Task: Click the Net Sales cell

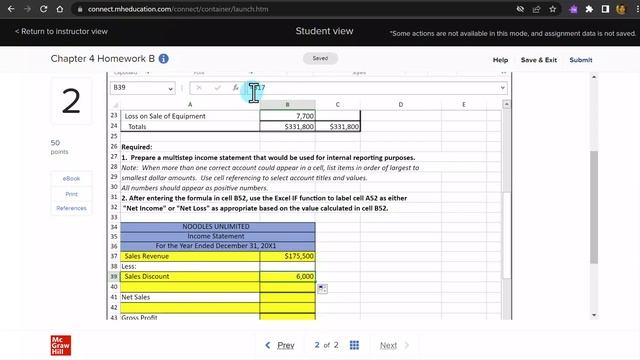Action: (190, 297)
